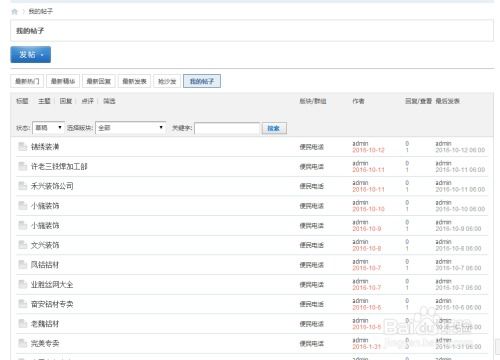Open the 状态 status dropdown
This screenshot has height=360, width=500.
[x=48, y=128]
